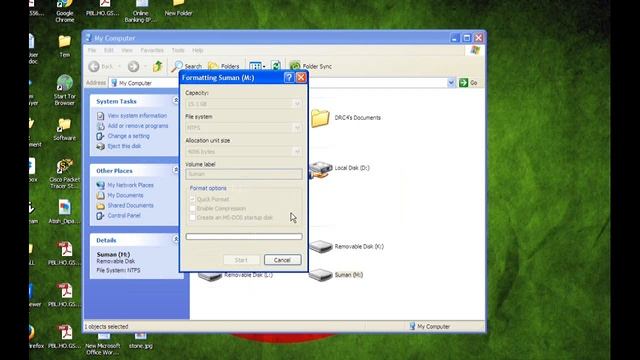Select Local Disk (D:) drive icon
This screenshot has height=360, width=640.
coord(321,169)
